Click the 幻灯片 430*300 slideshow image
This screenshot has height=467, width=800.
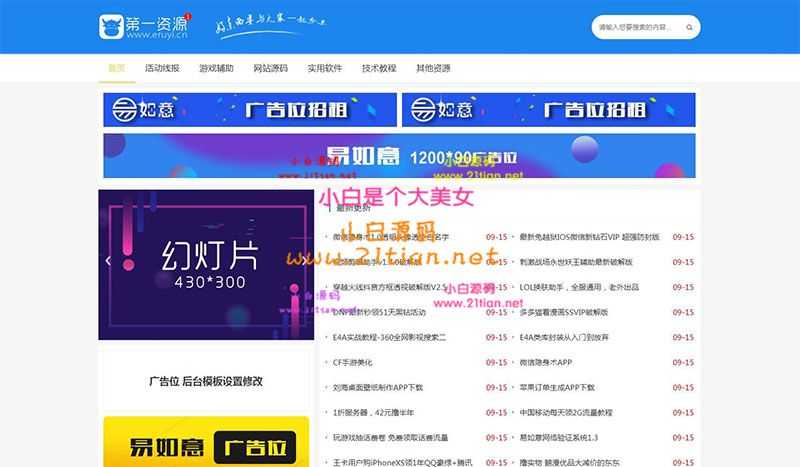(206, 265)
